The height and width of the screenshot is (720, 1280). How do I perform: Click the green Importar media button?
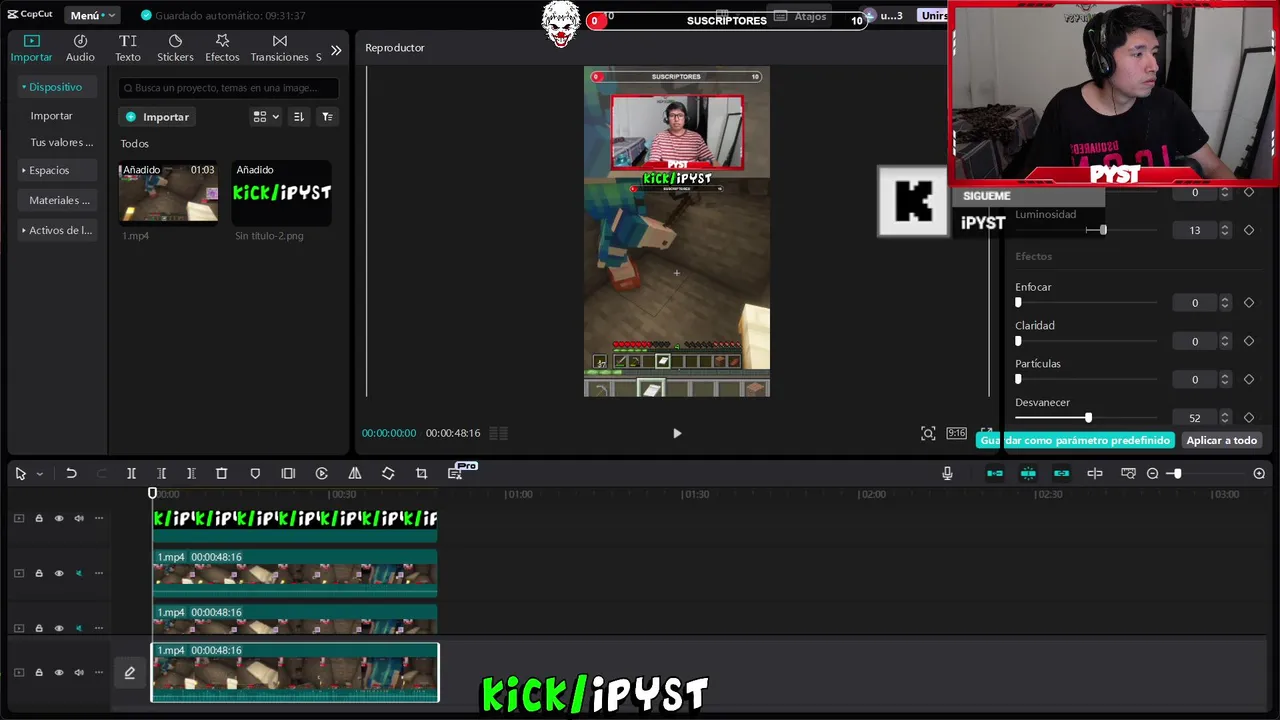157,117
